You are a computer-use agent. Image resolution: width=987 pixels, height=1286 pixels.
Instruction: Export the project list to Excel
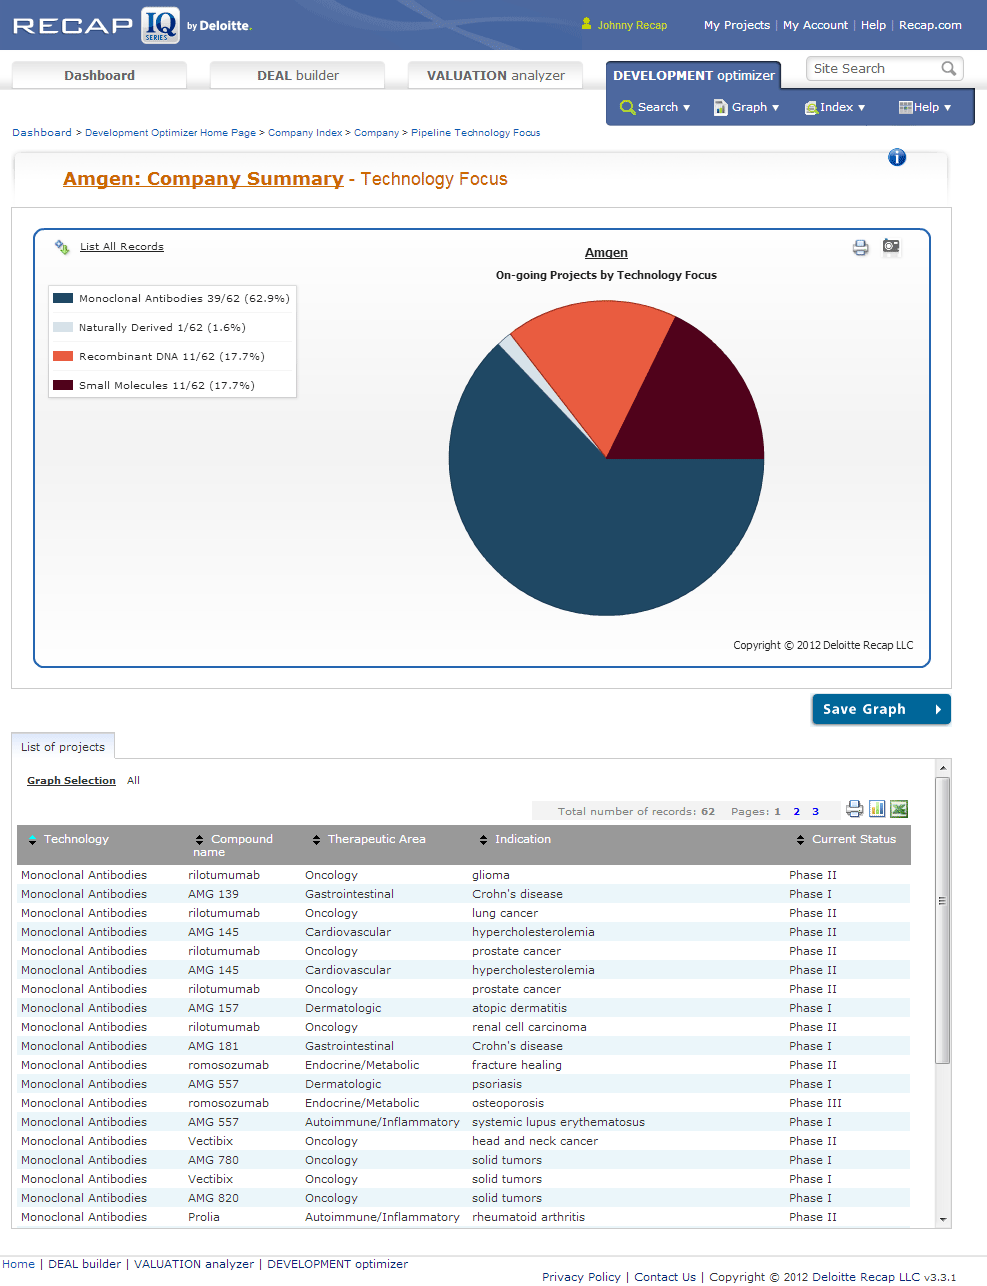(899, 809)
